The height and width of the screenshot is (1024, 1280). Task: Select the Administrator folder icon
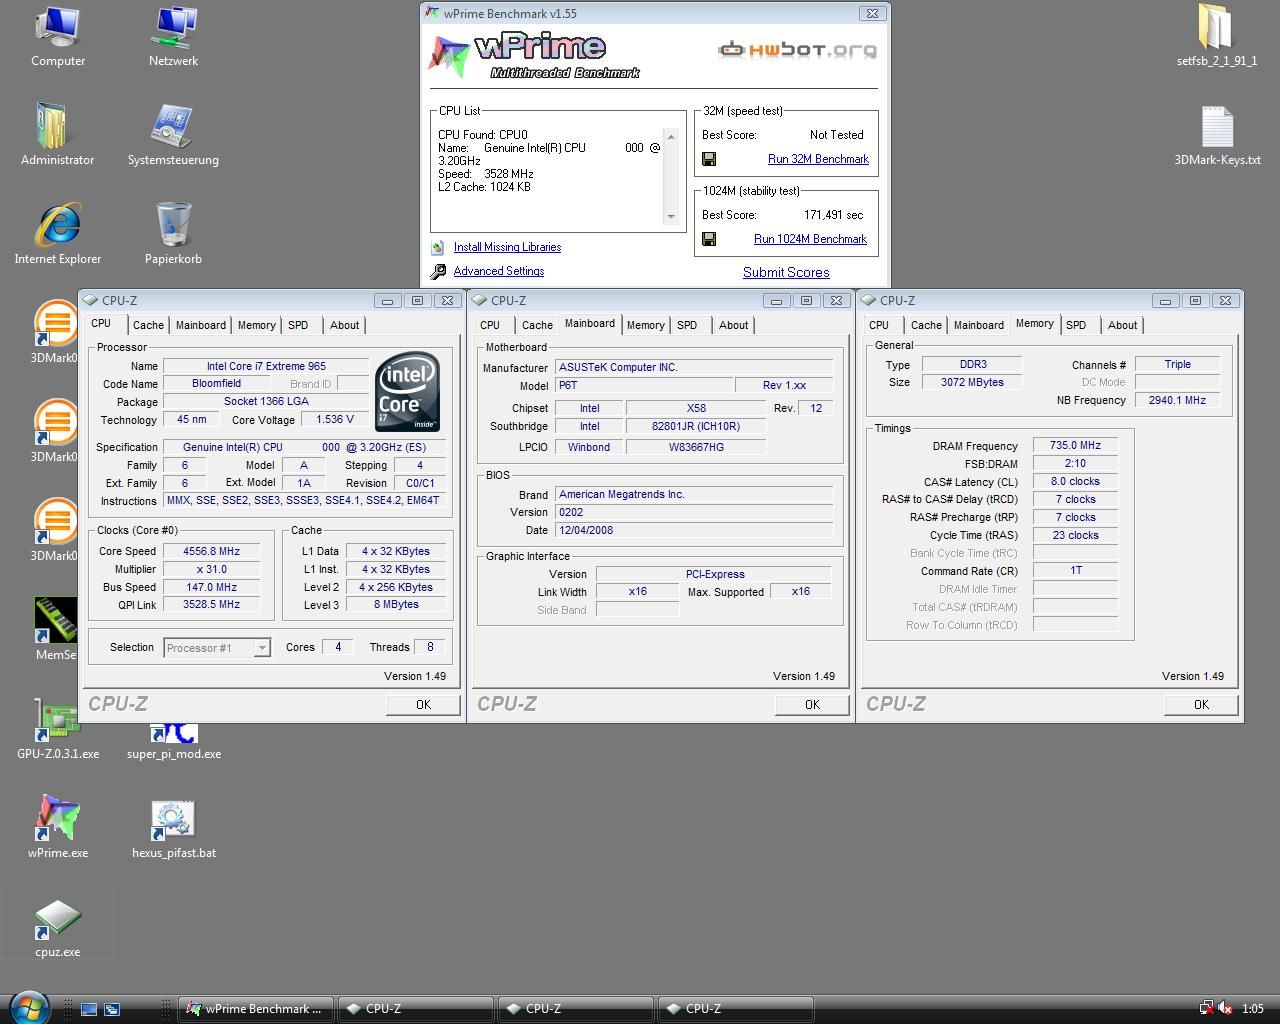(57, 135)
